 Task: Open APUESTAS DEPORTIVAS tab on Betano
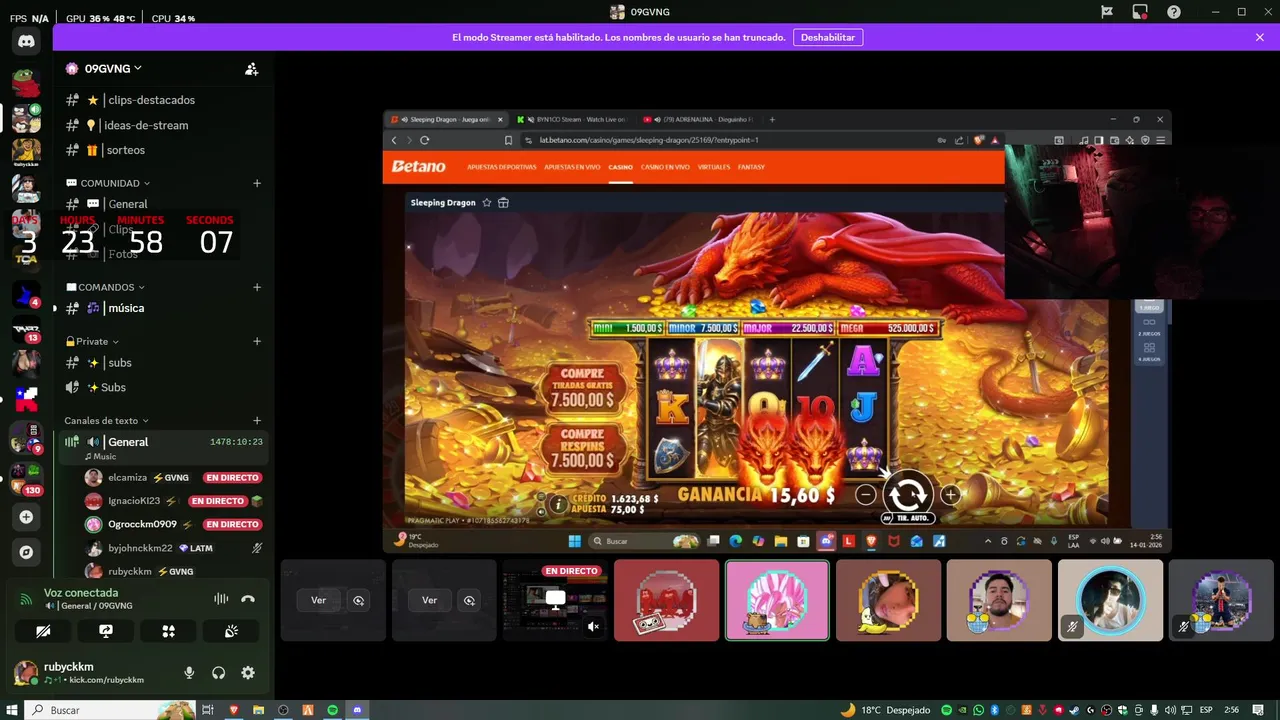tap(502, 167)
